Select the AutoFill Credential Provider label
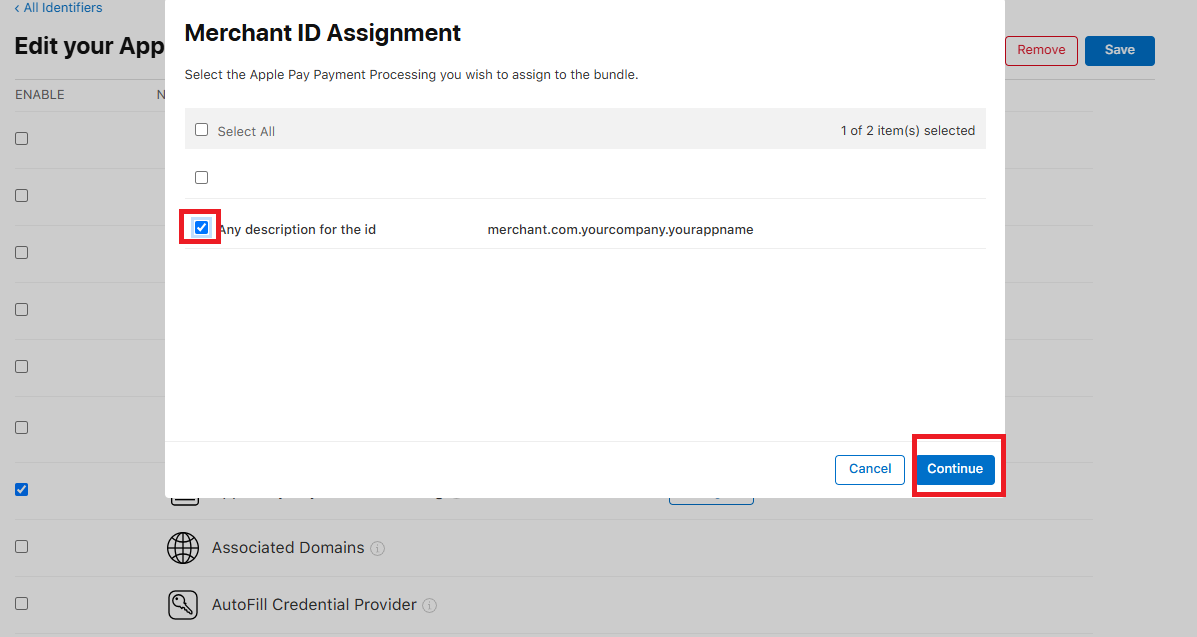 pyautogui.click(x=314, y=605)
